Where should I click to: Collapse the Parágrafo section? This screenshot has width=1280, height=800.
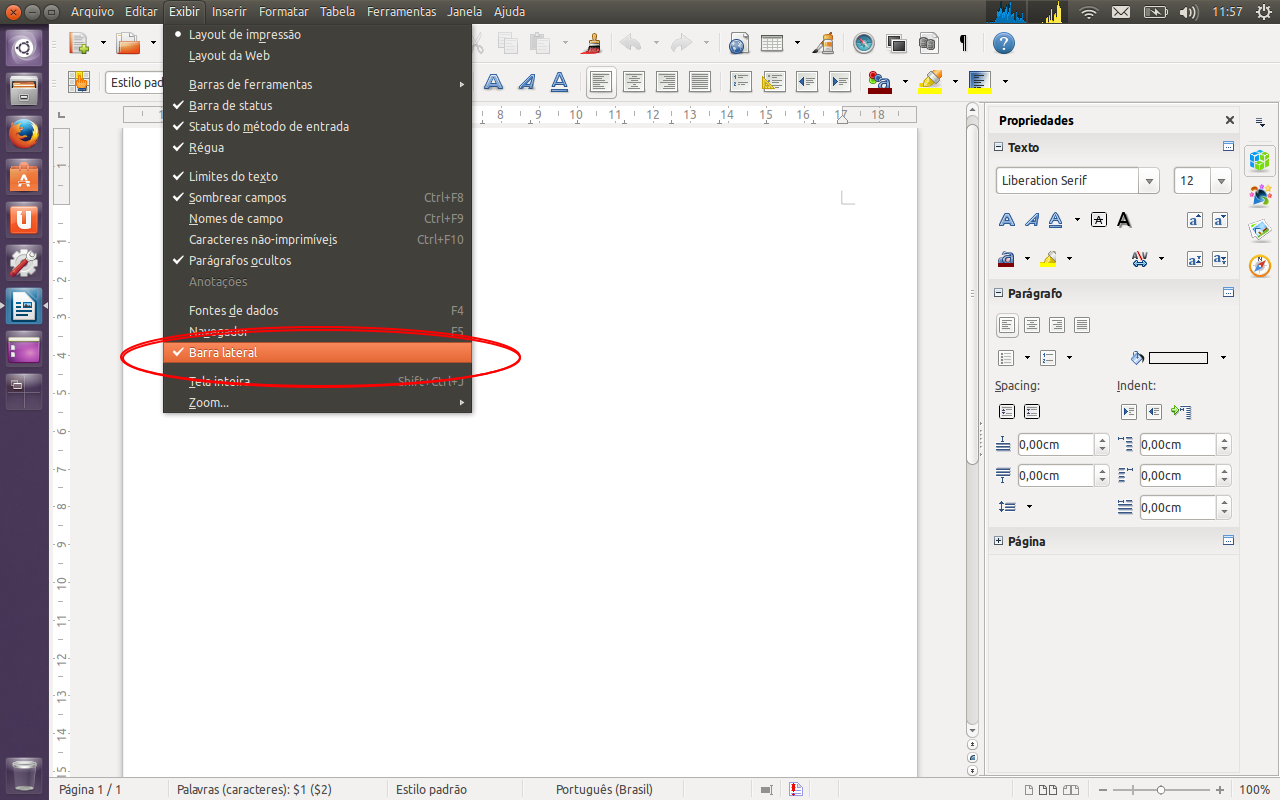[x=998, y=294]
